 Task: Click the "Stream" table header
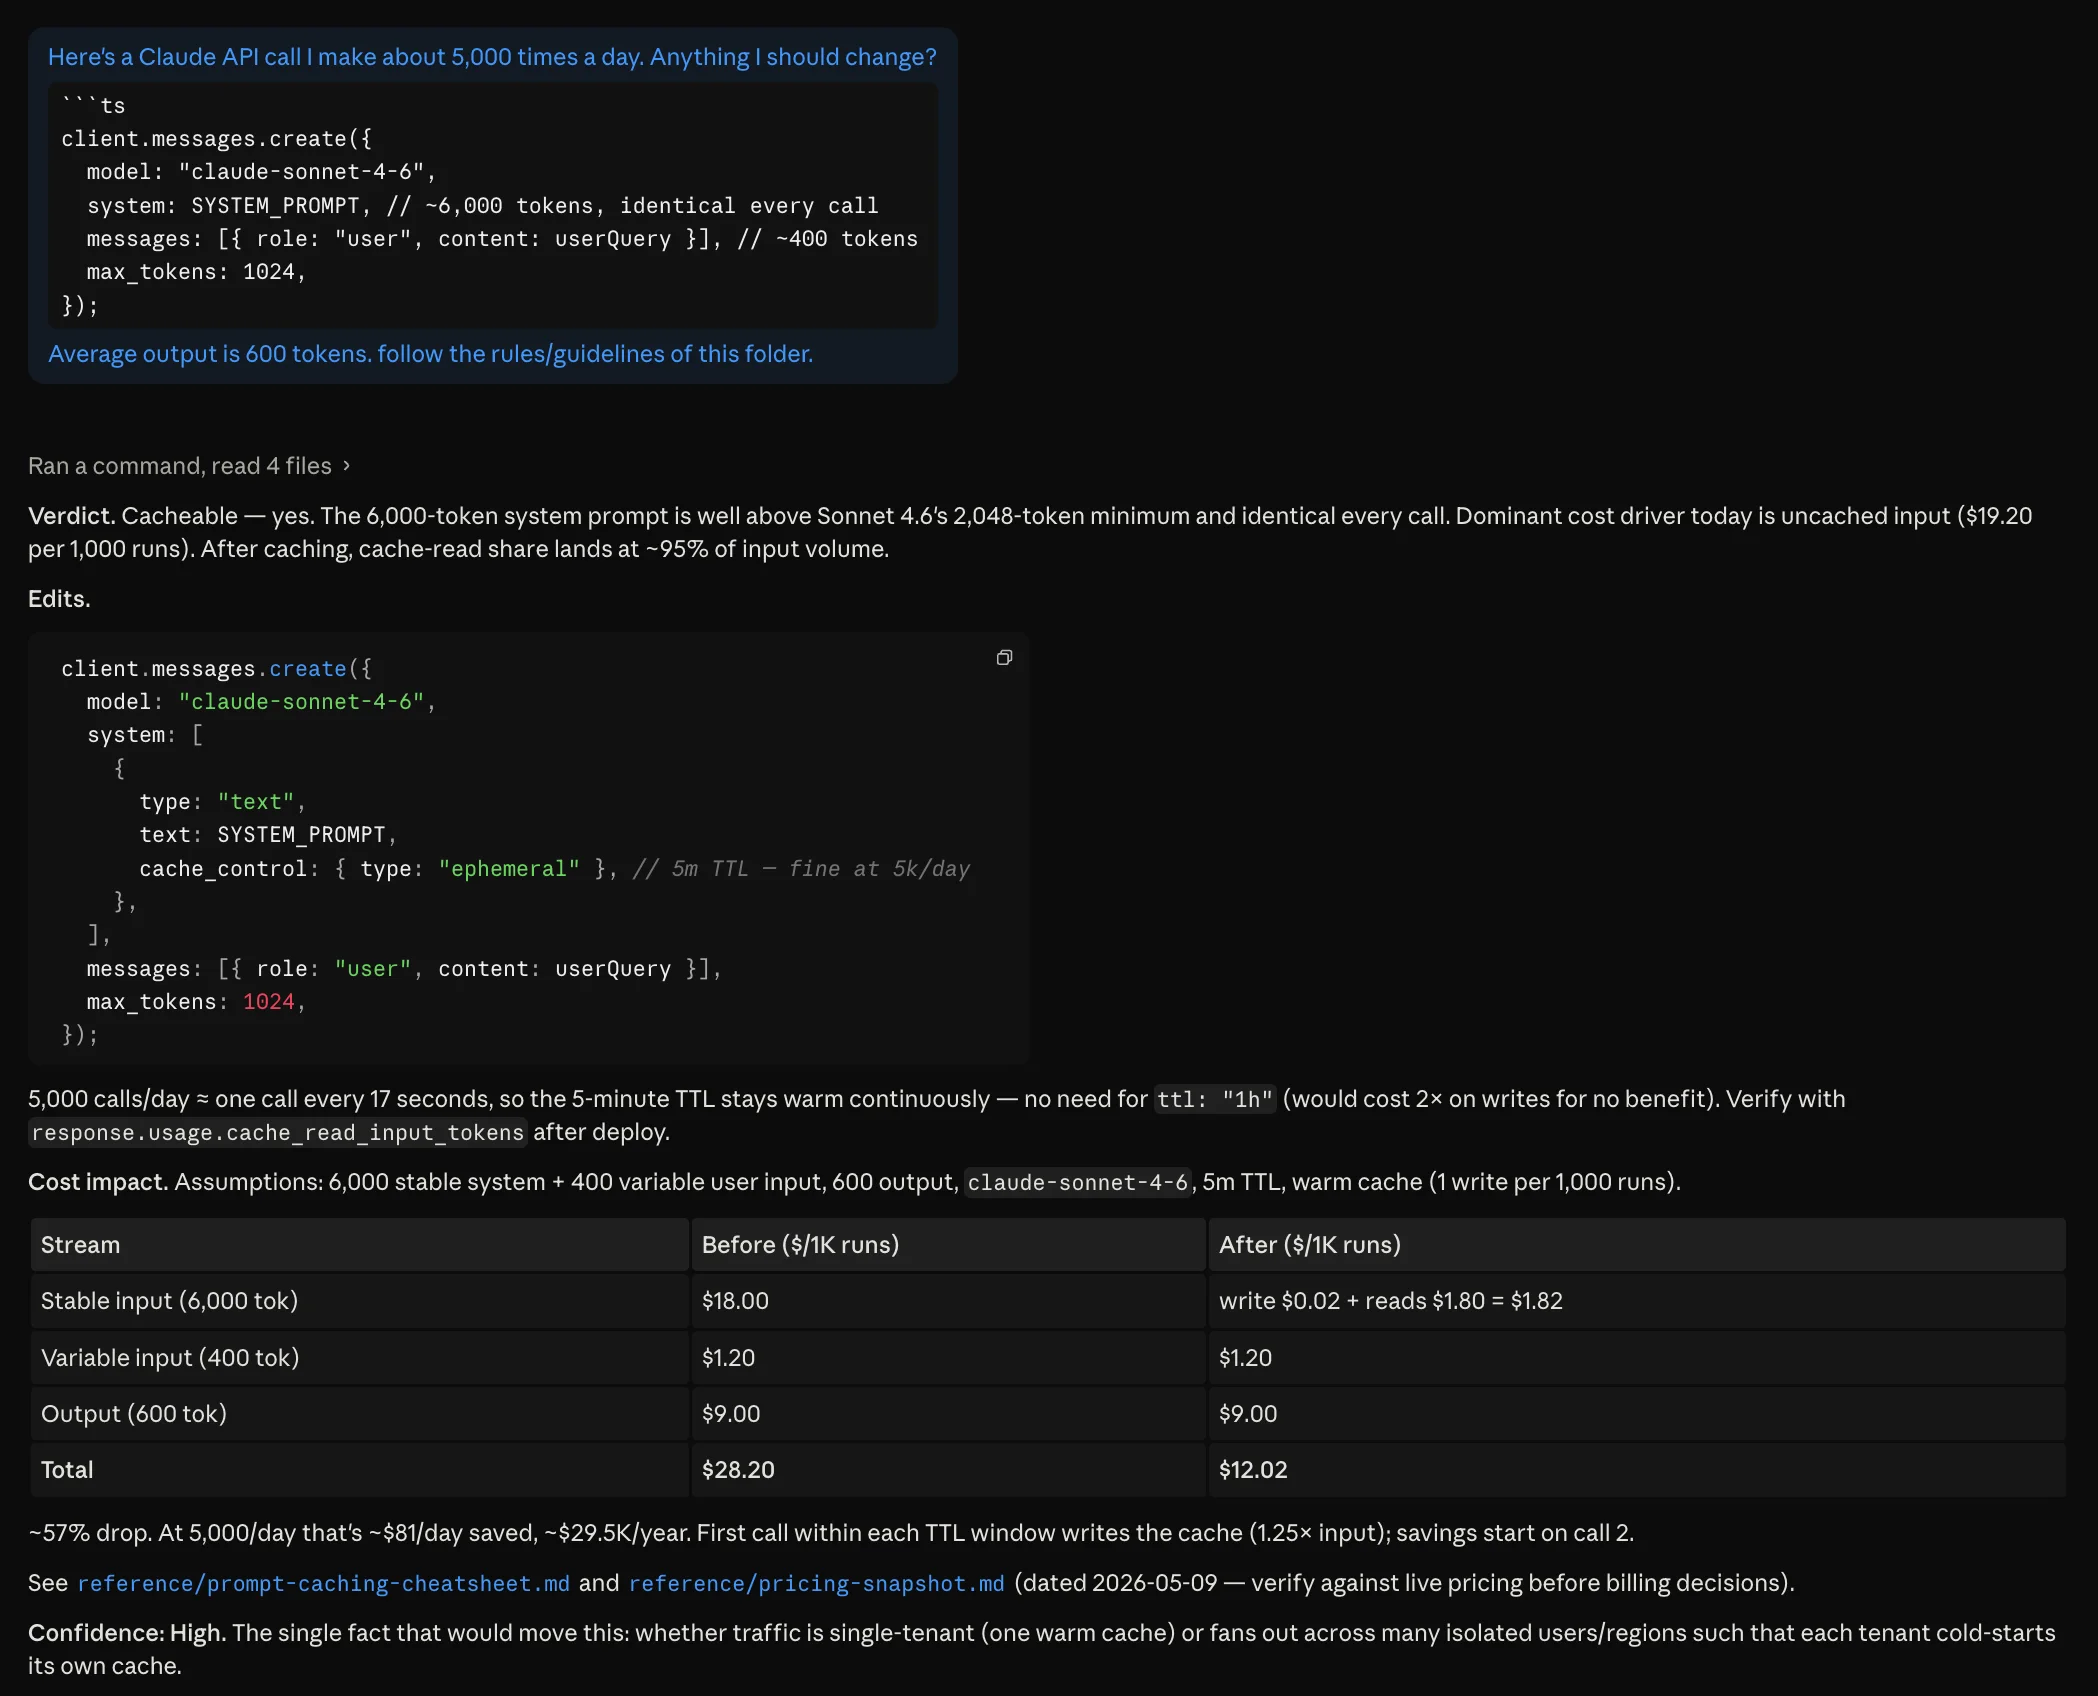360,1245
